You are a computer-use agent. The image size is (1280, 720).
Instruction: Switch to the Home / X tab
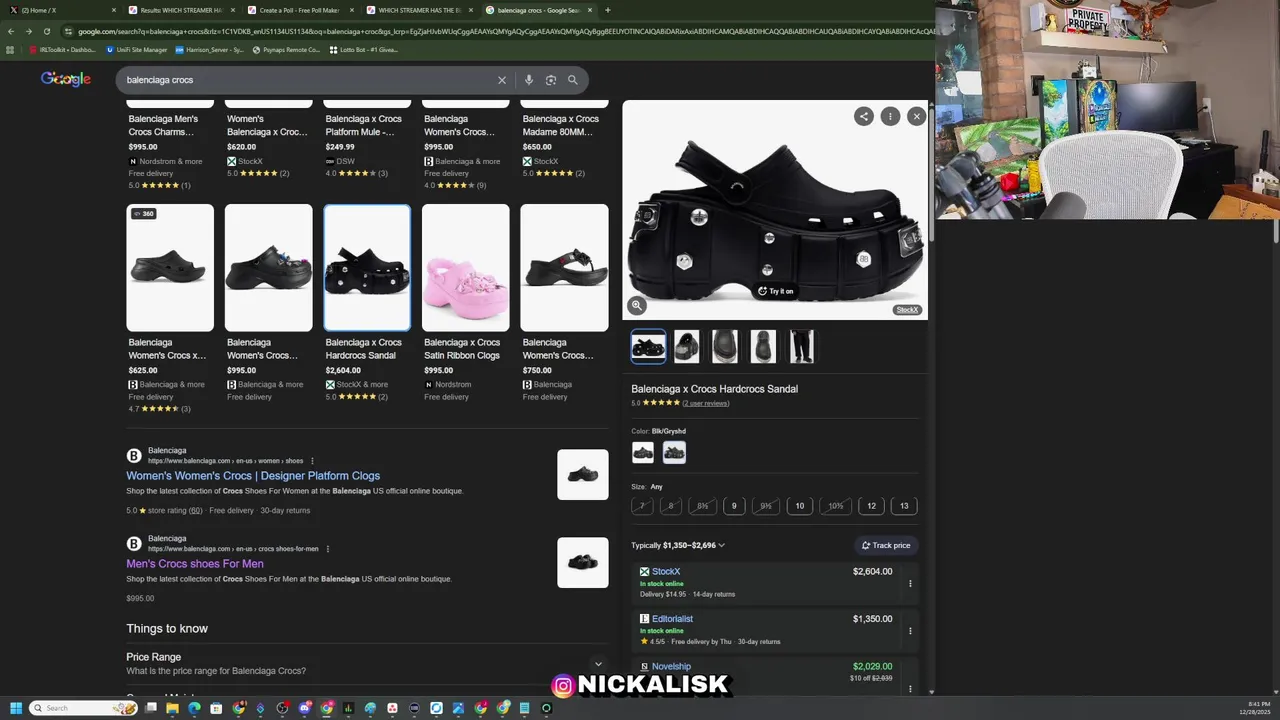[62, 10]
